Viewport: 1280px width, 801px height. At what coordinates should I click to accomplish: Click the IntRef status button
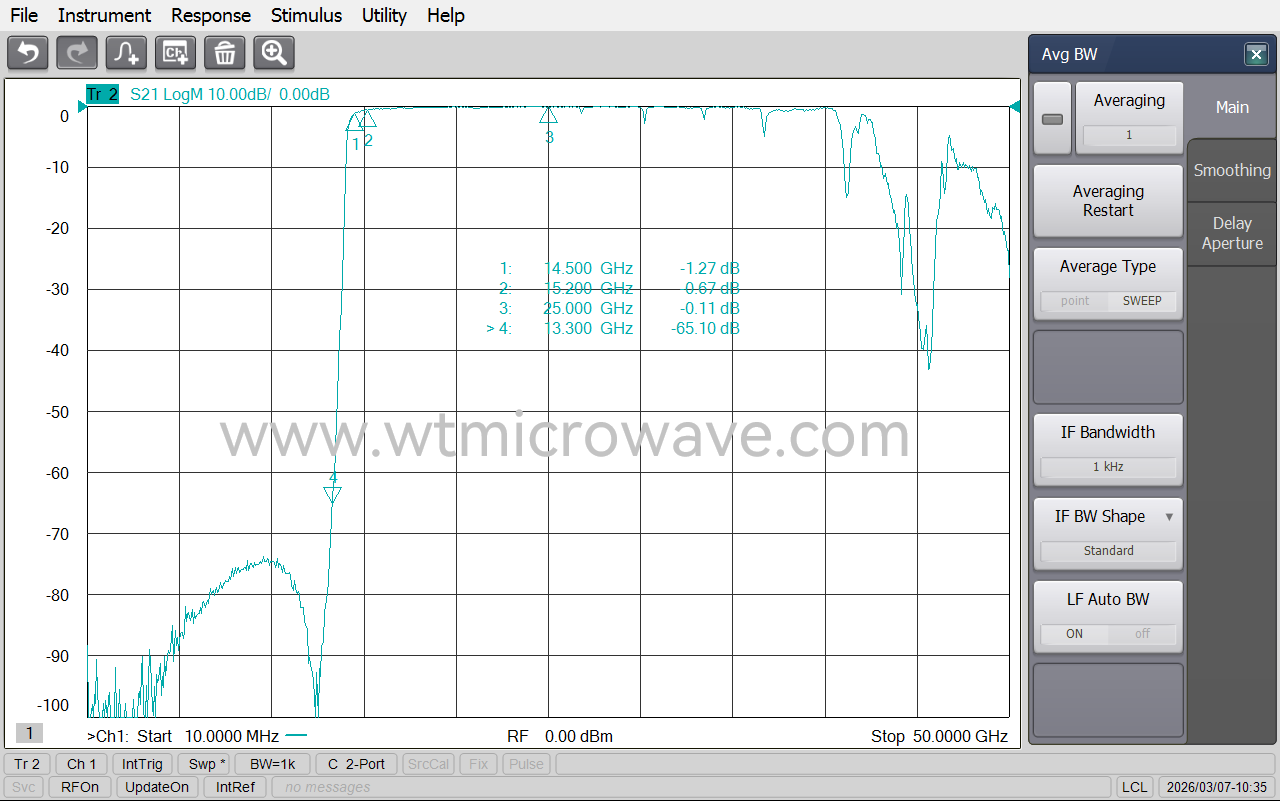pos(235,787)
